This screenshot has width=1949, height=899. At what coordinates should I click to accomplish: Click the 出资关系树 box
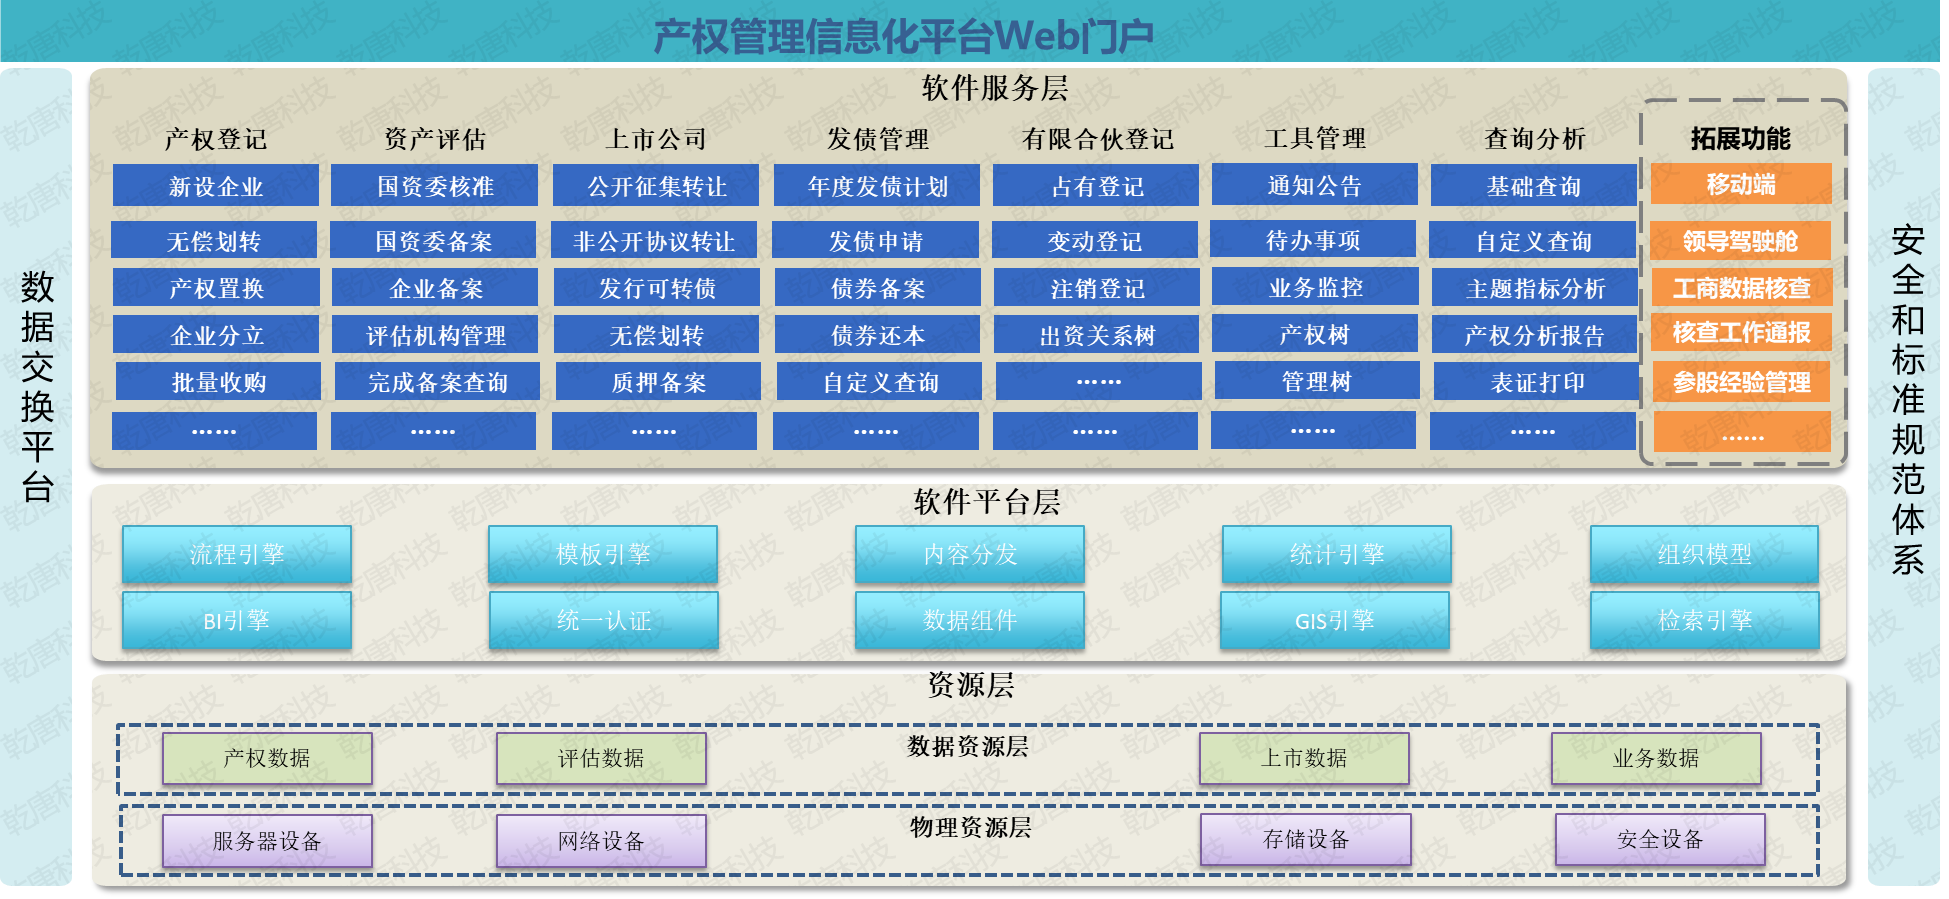click(1097, 335)
